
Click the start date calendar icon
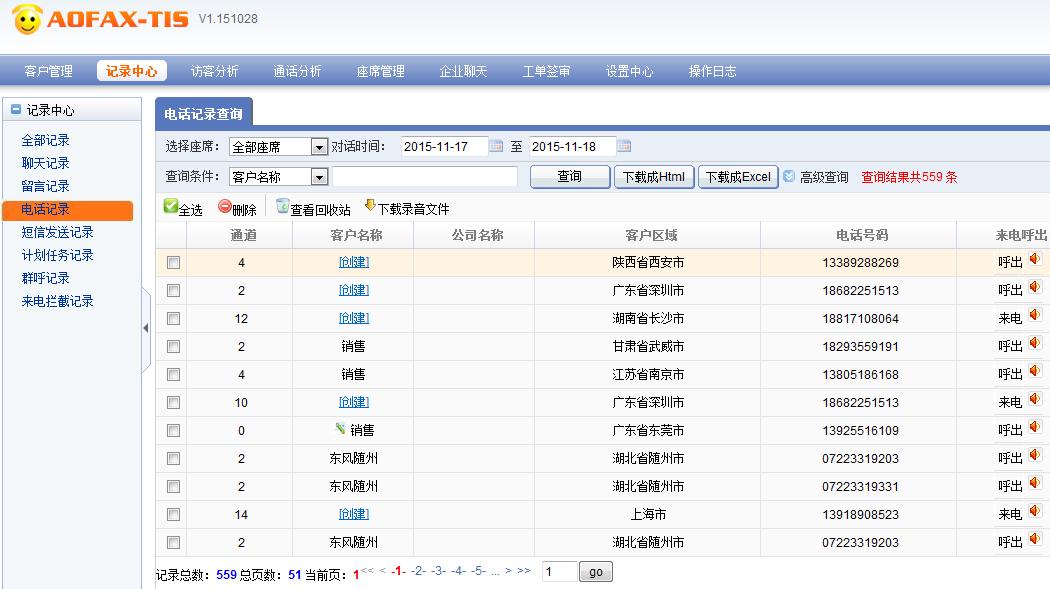(x=496, y=147)
